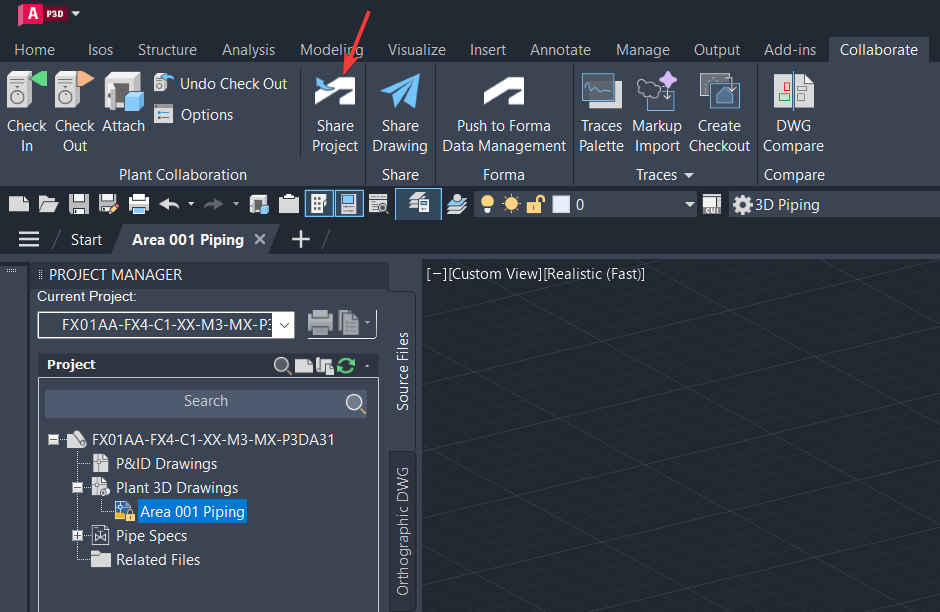The width and height of the screenshot is (940, 612).
Task: Click the Undo arrow icon
Action: click(170, 204)
